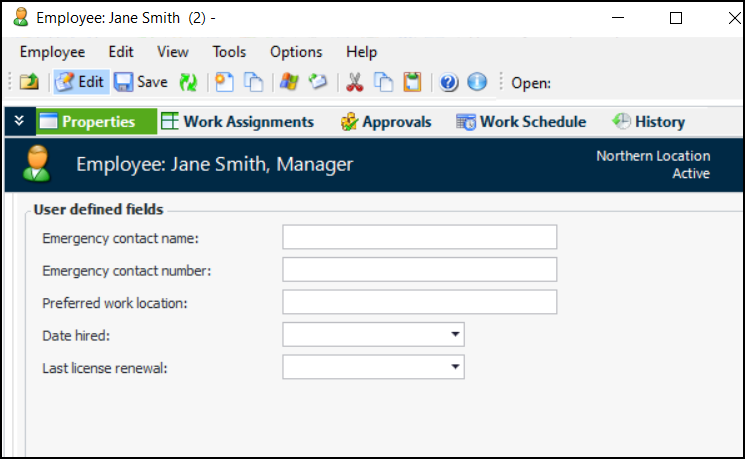Click the paste clipboard icon in toolbar
This screenshot has height=459, width=745.
(412, 83)
